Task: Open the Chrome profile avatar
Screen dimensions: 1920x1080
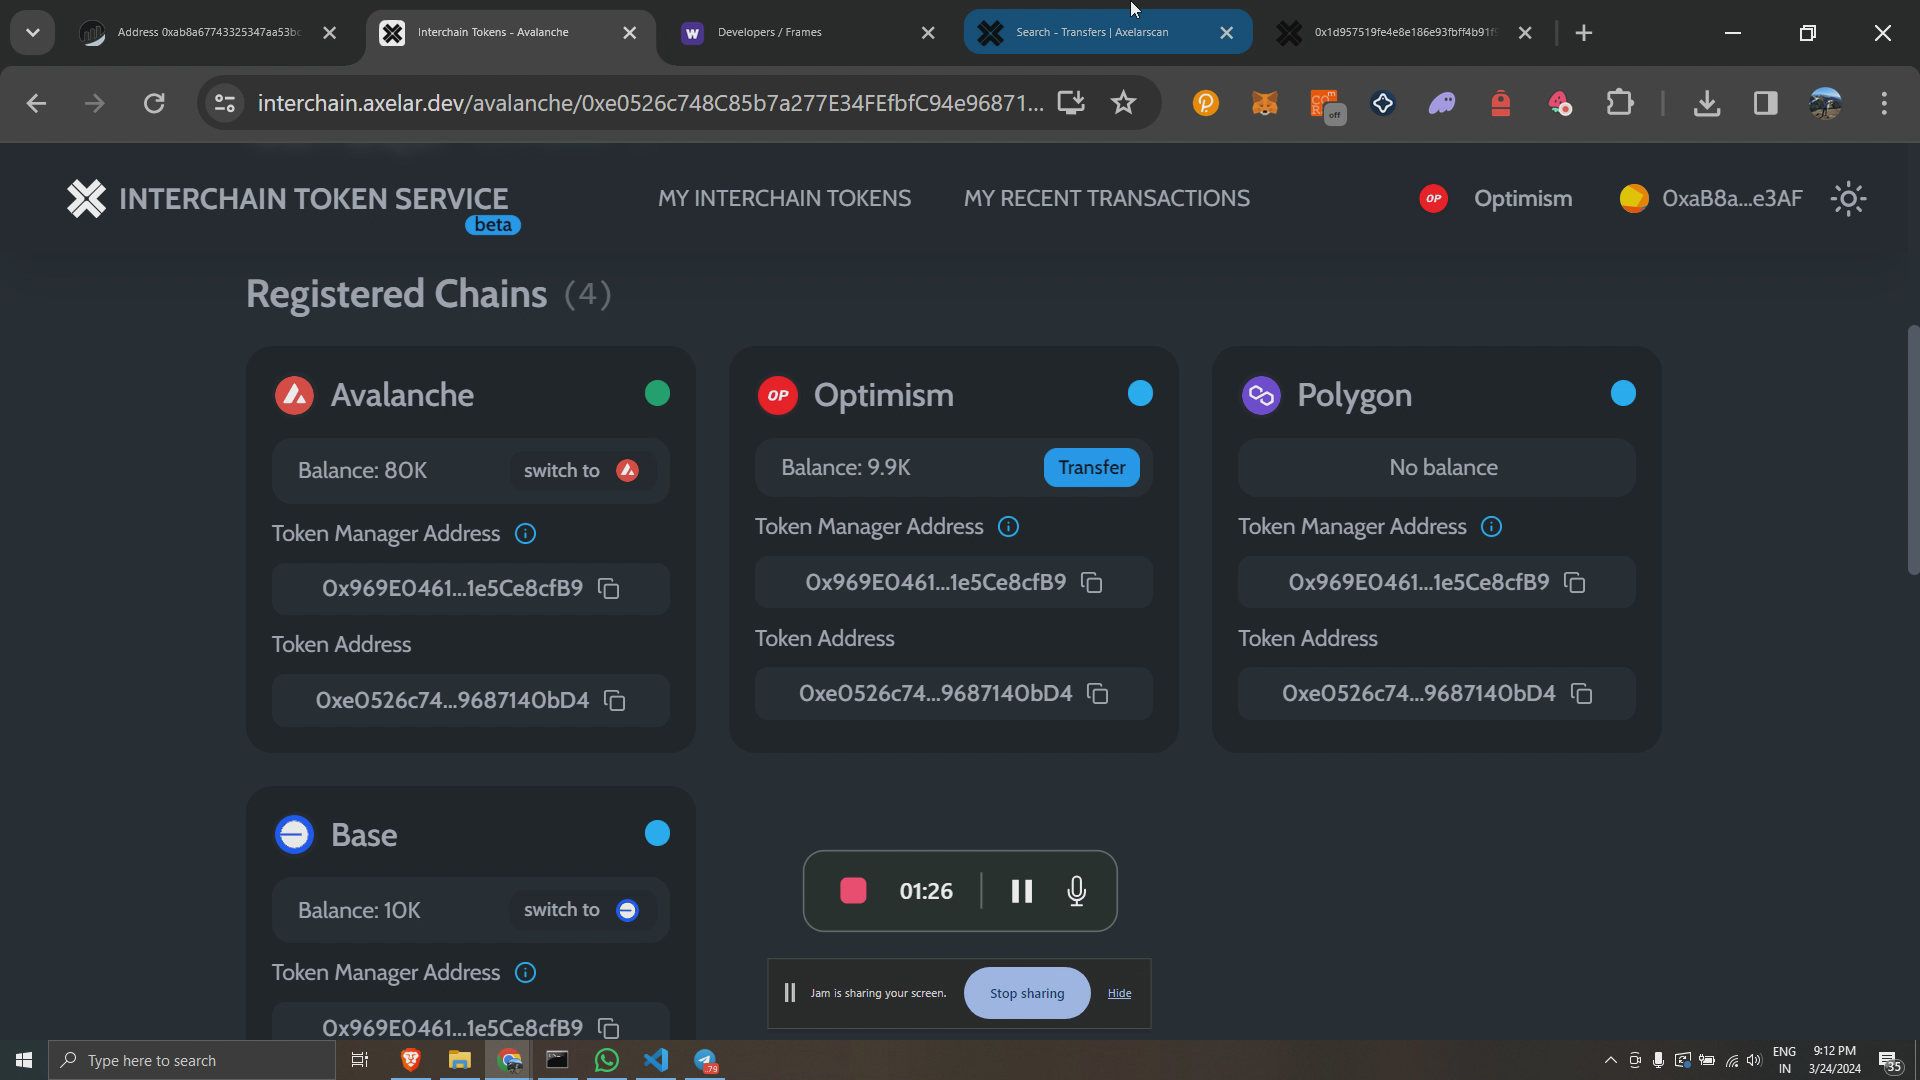Action: click(1825, 103)
